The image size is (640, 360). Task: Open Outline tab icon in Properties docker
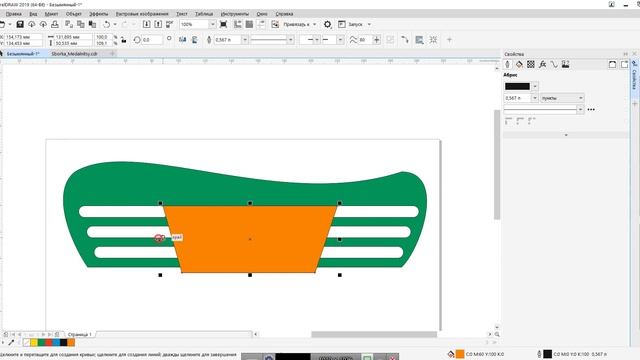pyautogui.click(x=507, y=64)
